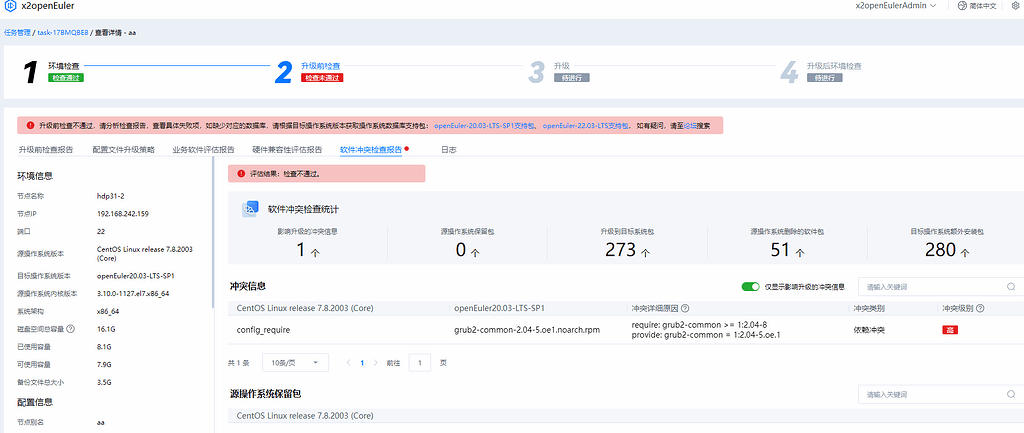Viewport: 1024px width, 433px height.
Task: Click the 前往 page number input field
Action: pyautogui.click(x=420, y=362)
